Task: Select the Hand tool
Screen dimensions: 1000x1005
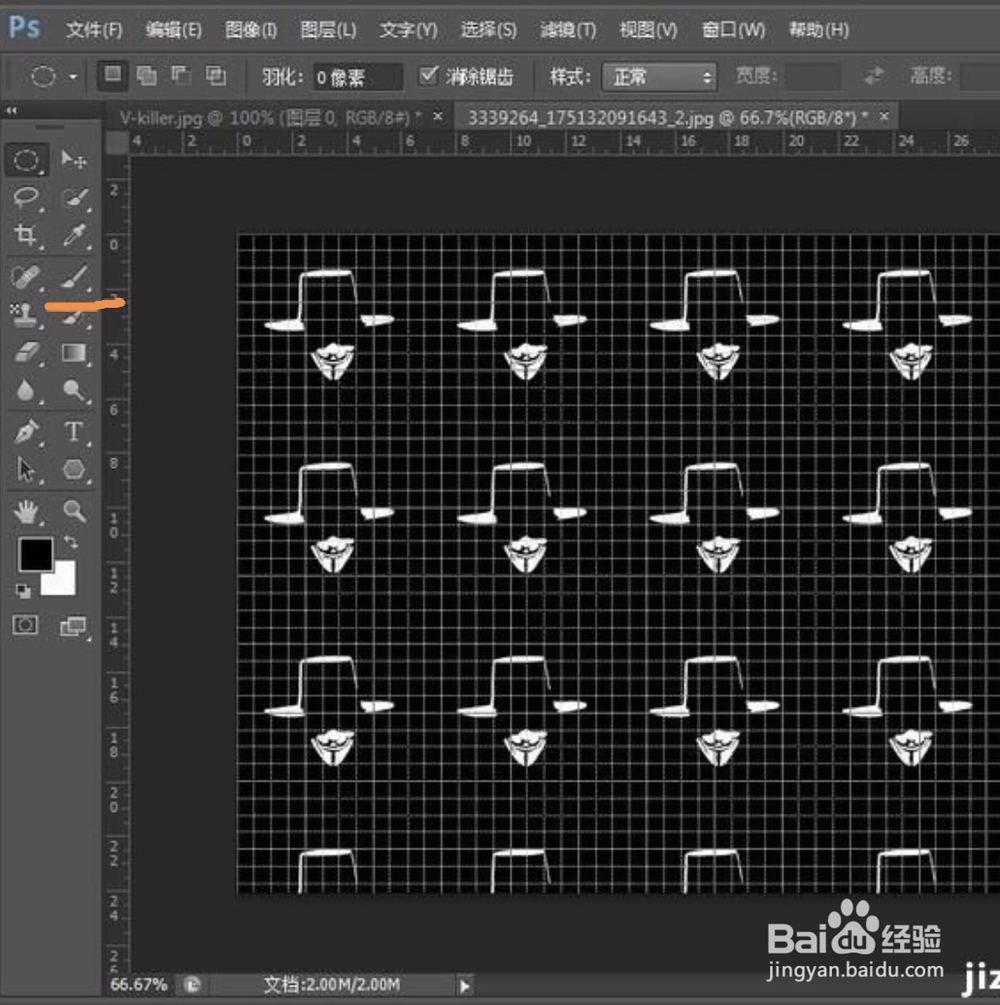Action: pos(26,511)
